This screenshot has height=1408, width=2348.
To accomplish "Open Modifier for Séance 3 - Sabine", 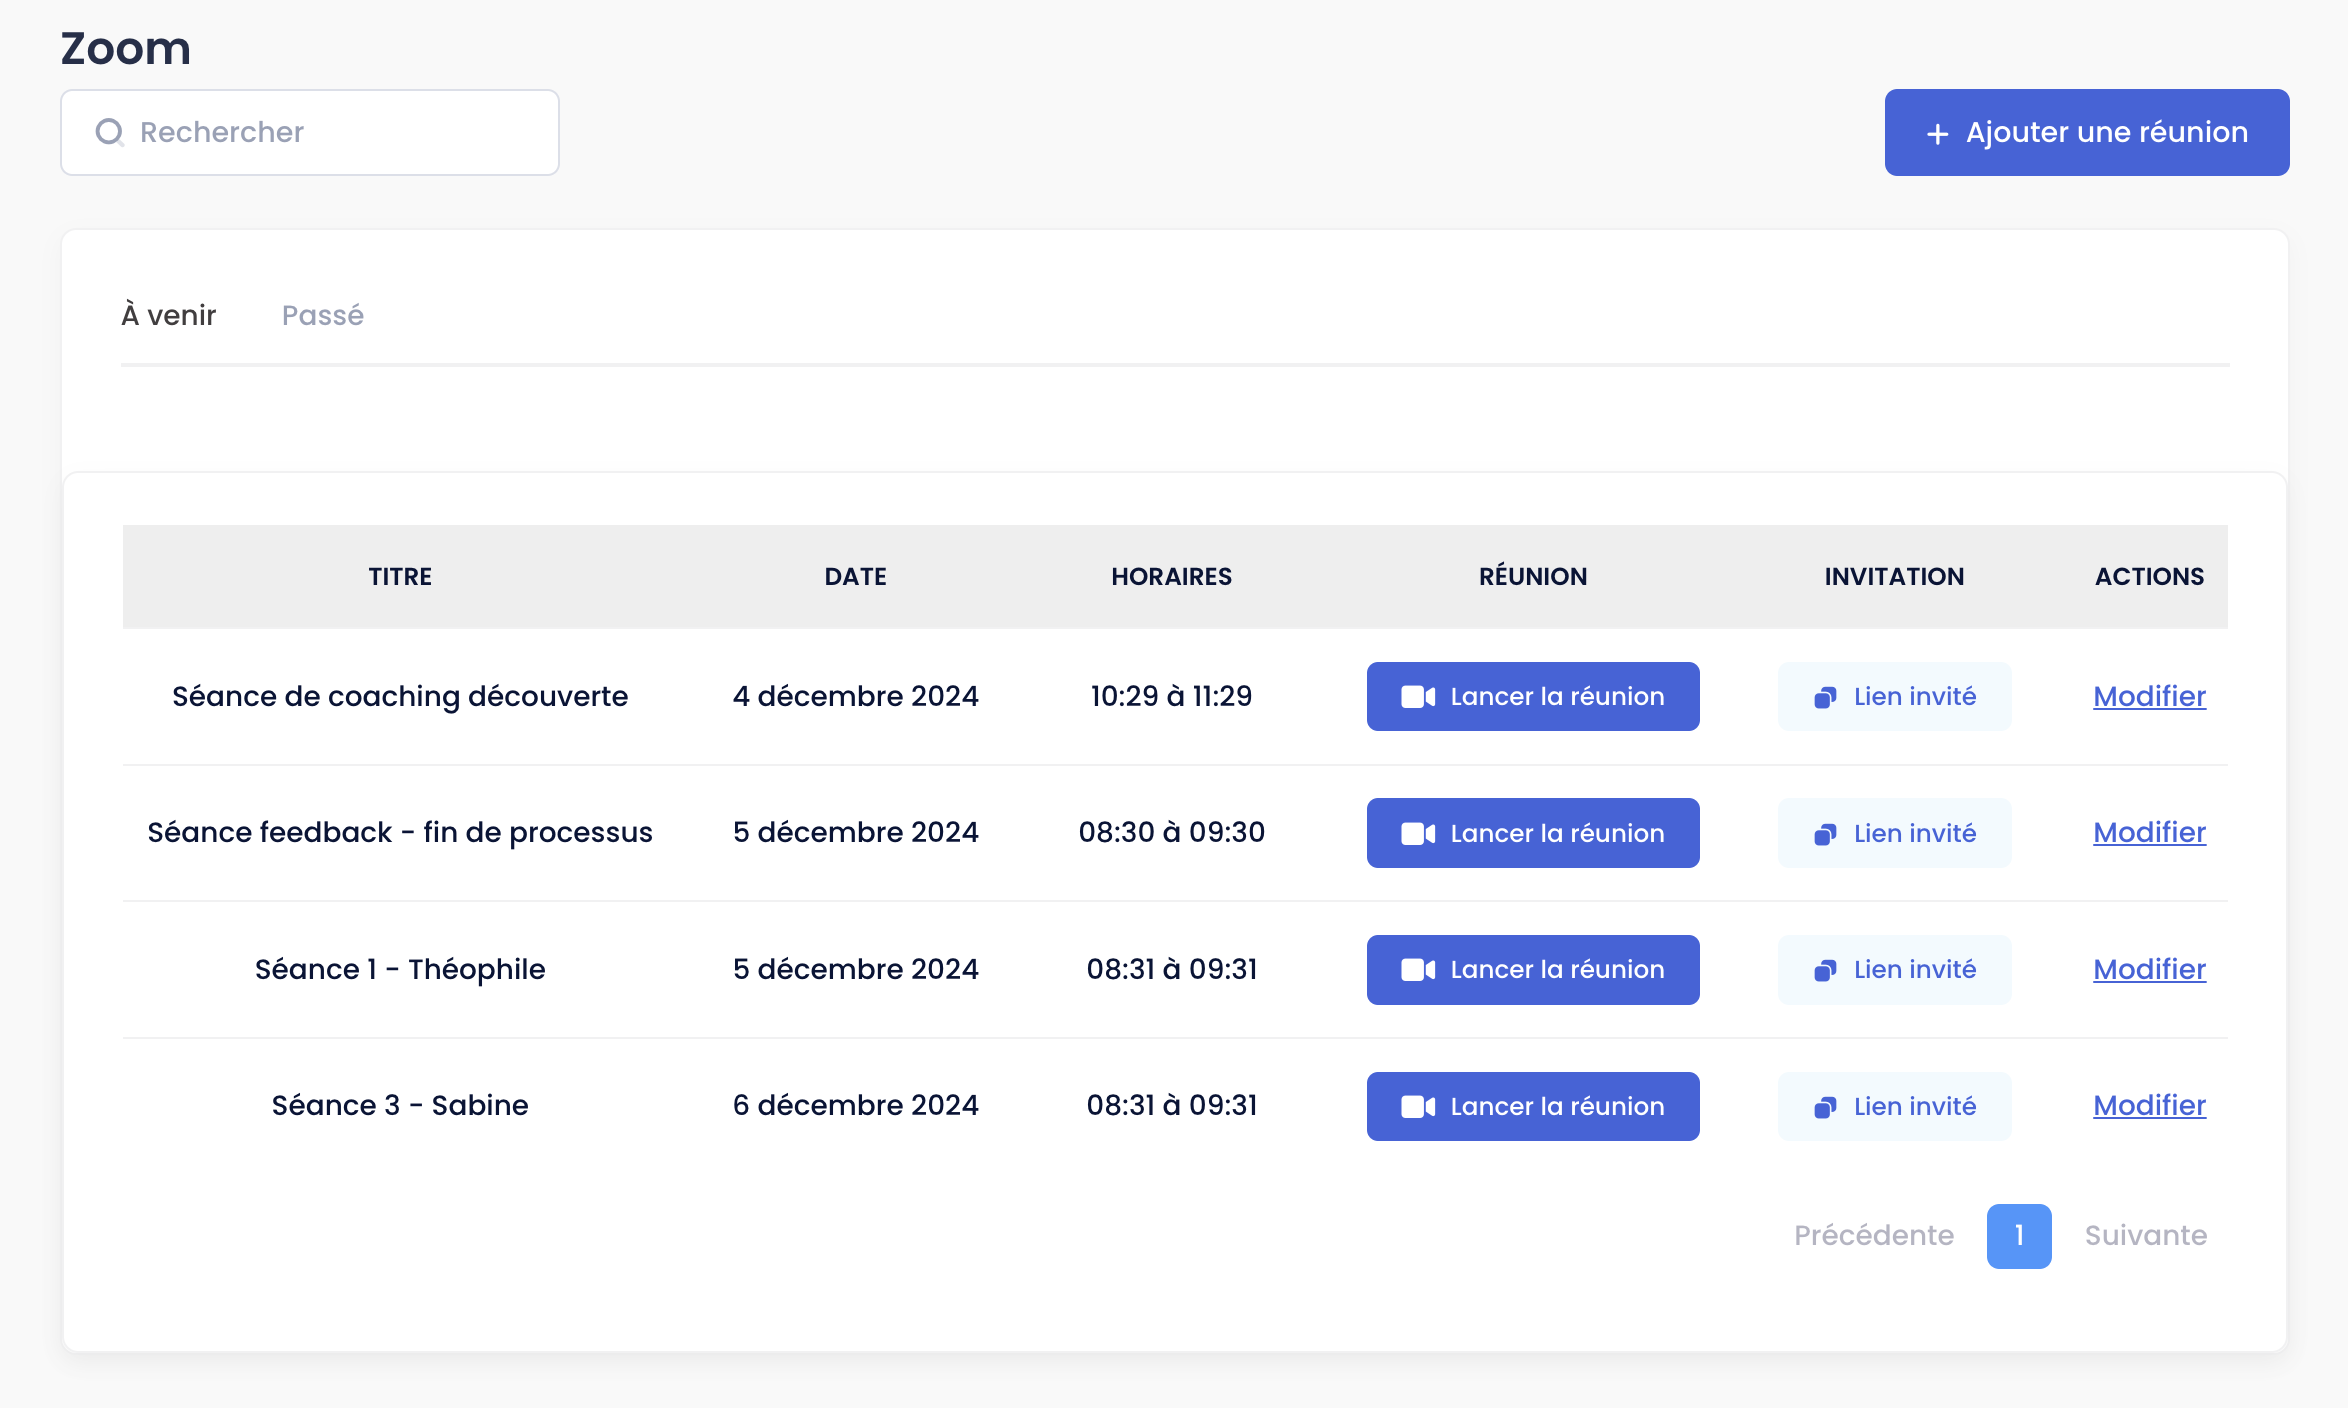I will click(2149, 1105).
